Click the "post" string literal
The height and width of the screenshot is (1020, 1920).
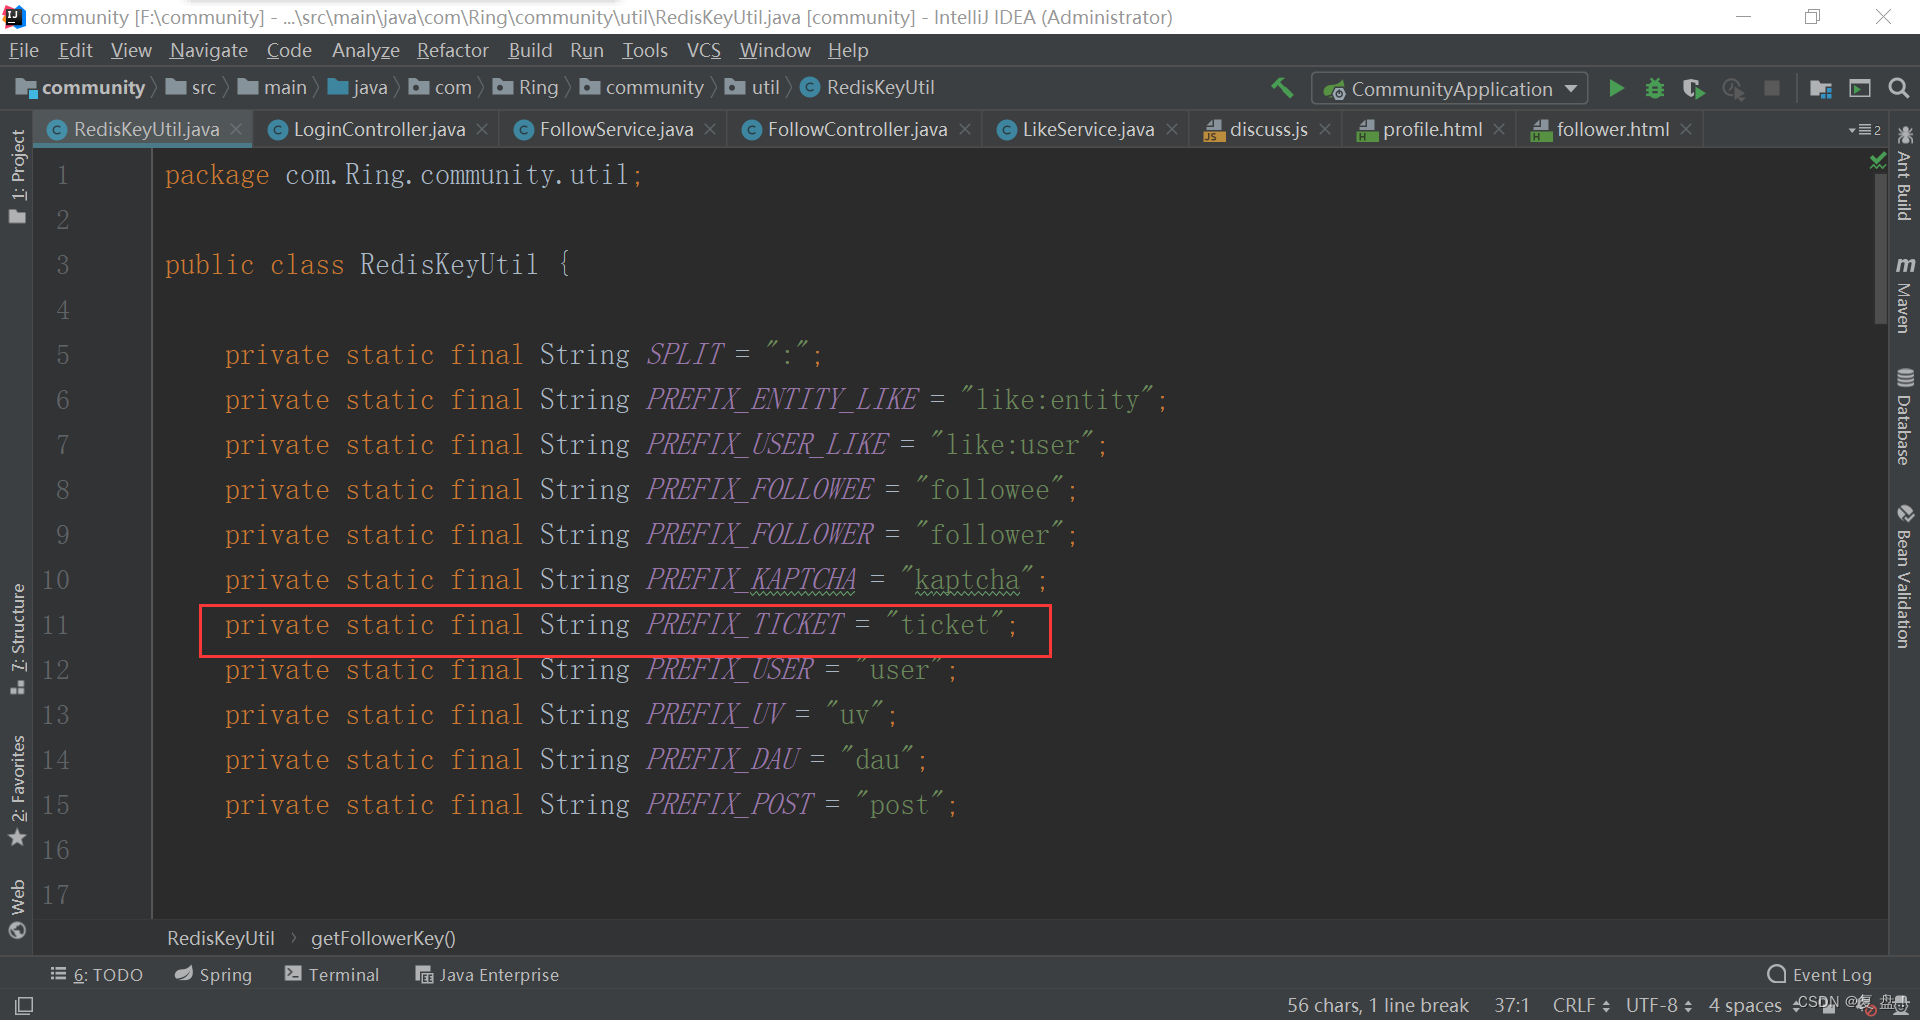pos(900,805)
